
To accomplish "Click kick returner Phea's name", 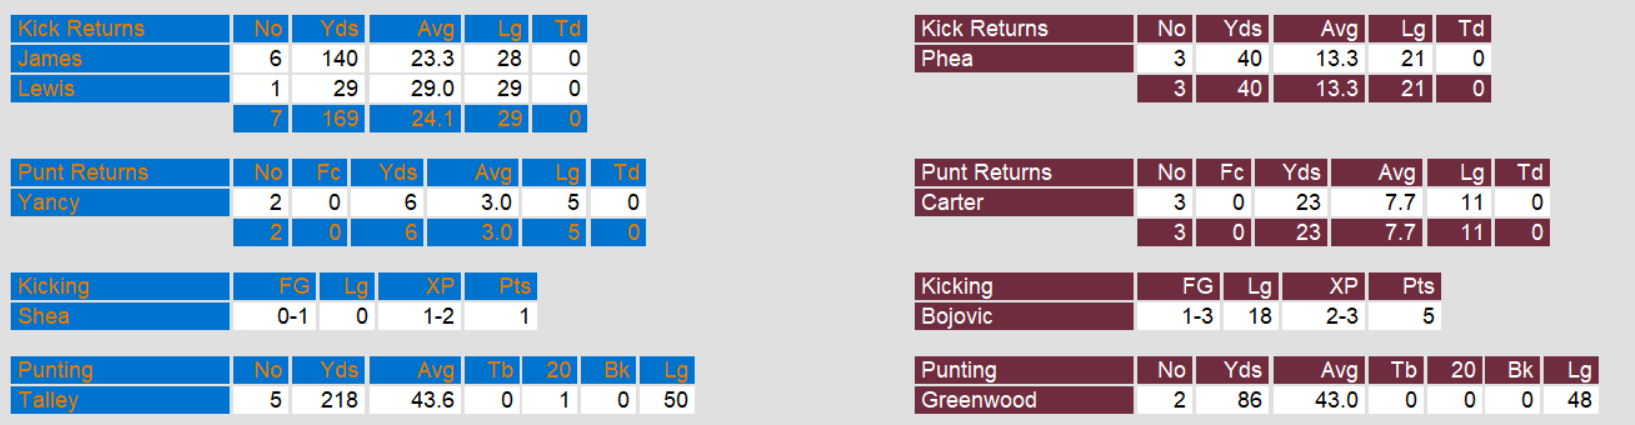I will [x=947, y=59].
